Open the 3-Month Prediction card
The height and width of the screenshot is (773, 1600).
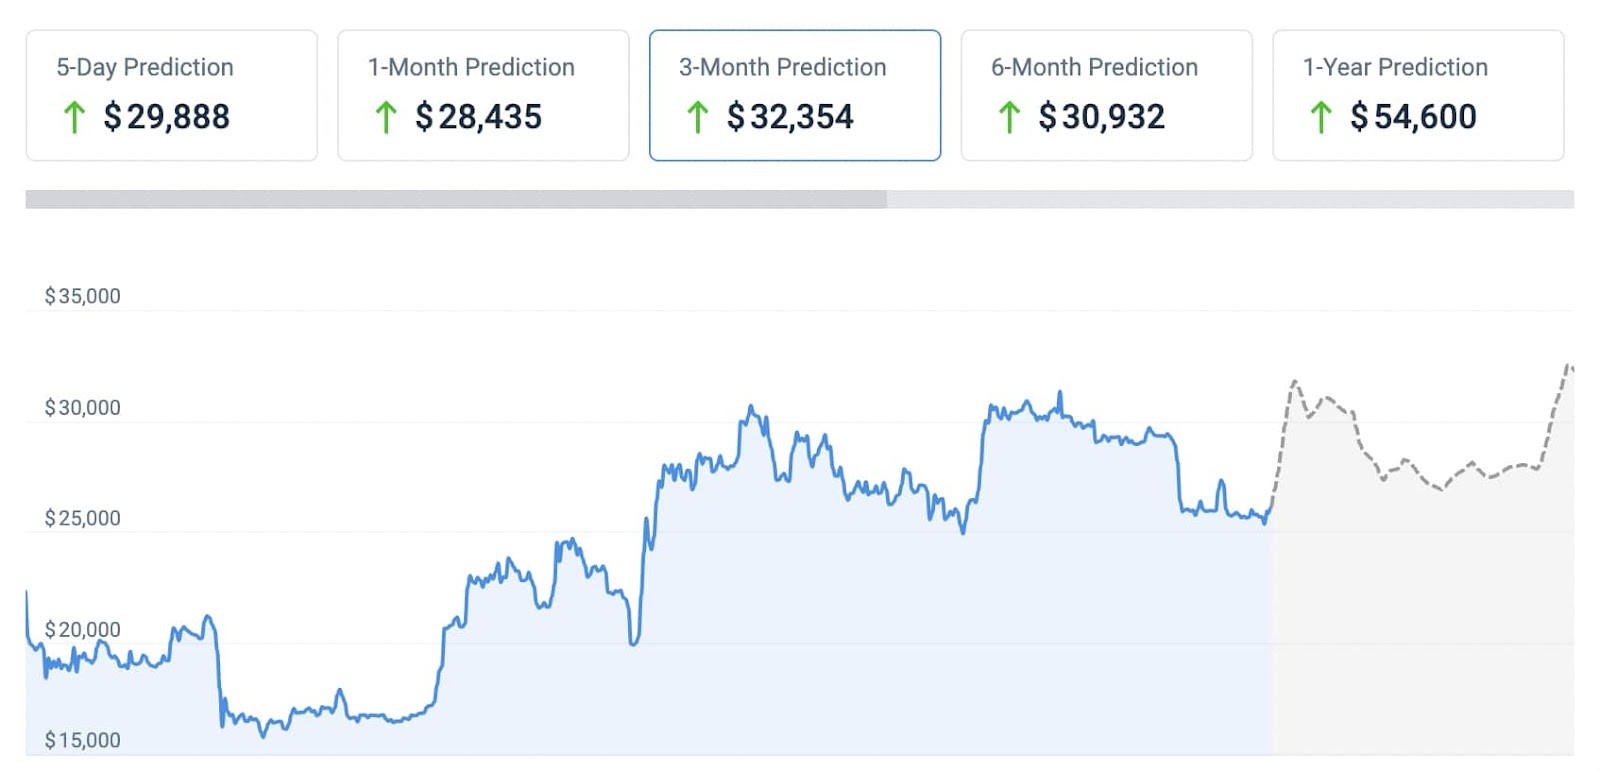pos(795,95)
